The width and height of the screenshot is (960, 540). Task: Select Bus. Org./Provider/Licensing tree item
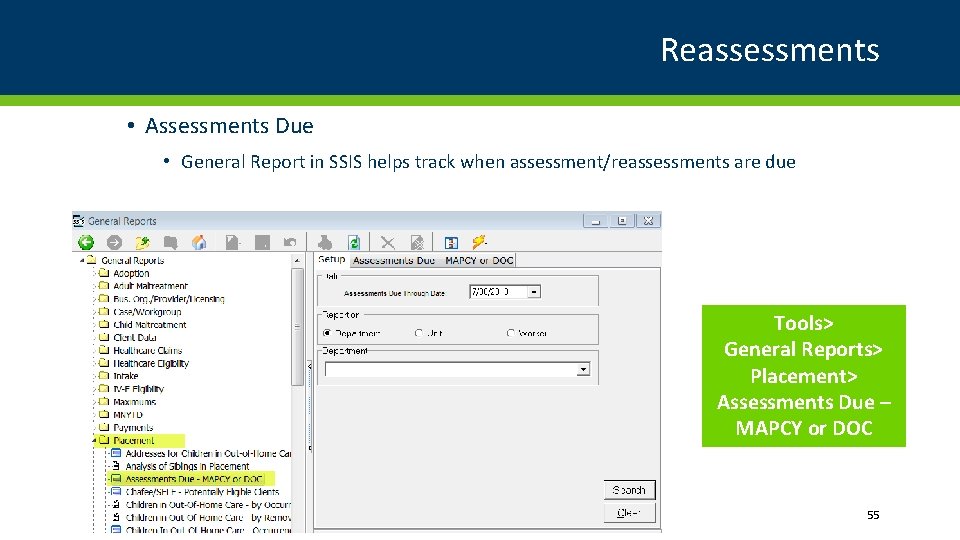click(169, 299)
